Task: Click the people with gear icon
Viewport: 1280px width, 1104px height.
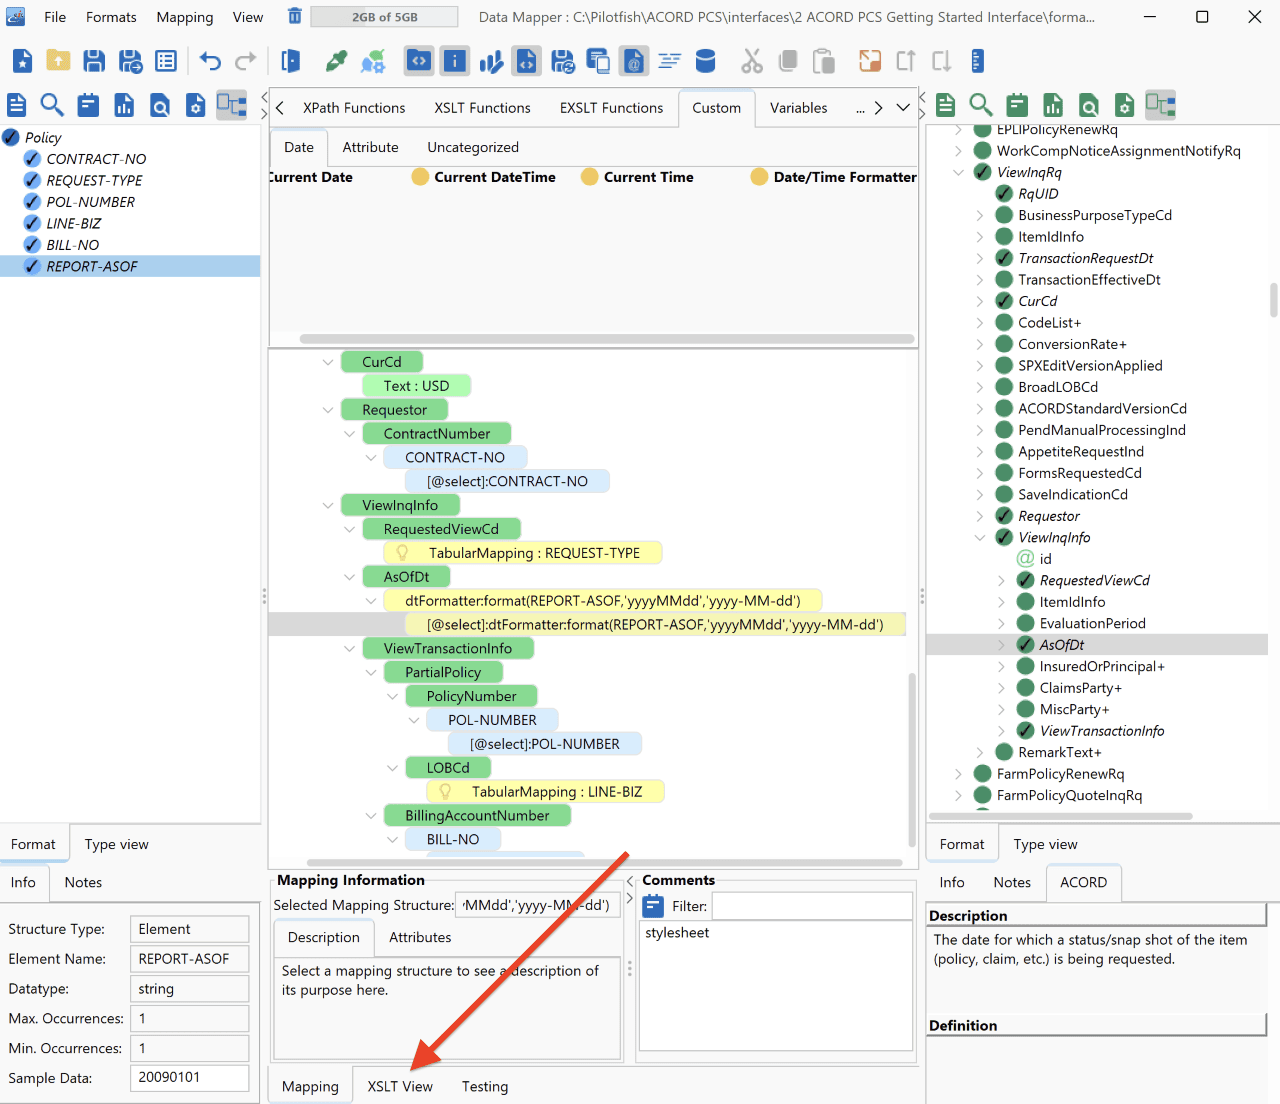Action: [x=373, y=61]
